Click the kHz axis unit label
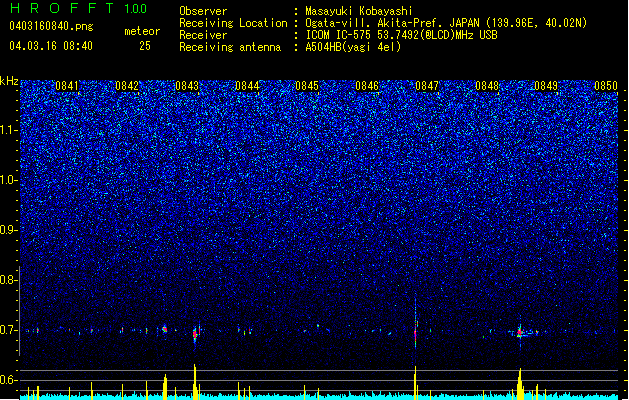This screenshot has width=629, height=400. pos(9,81)
